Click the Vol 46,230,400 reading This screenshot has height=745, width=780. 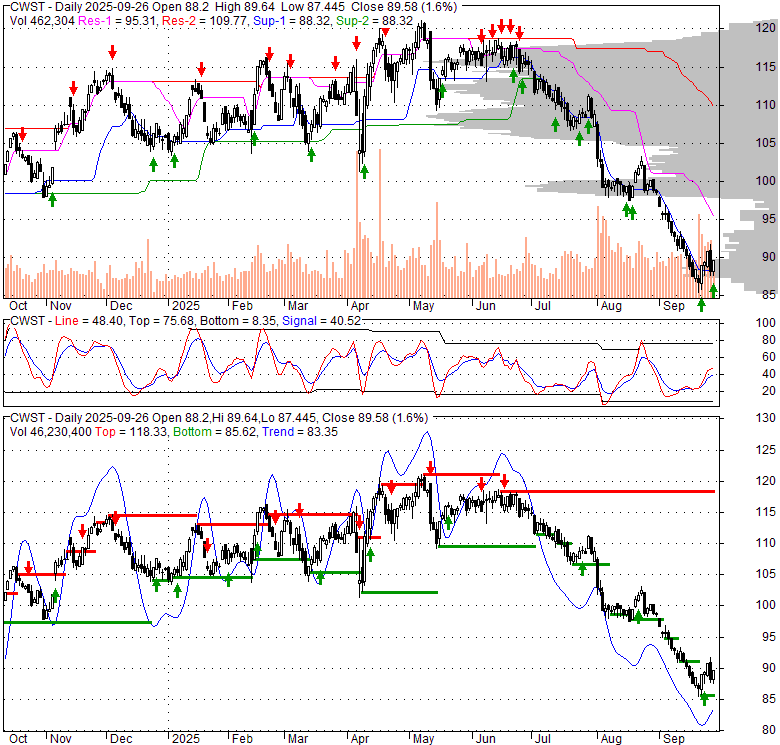tap(50, 432)
